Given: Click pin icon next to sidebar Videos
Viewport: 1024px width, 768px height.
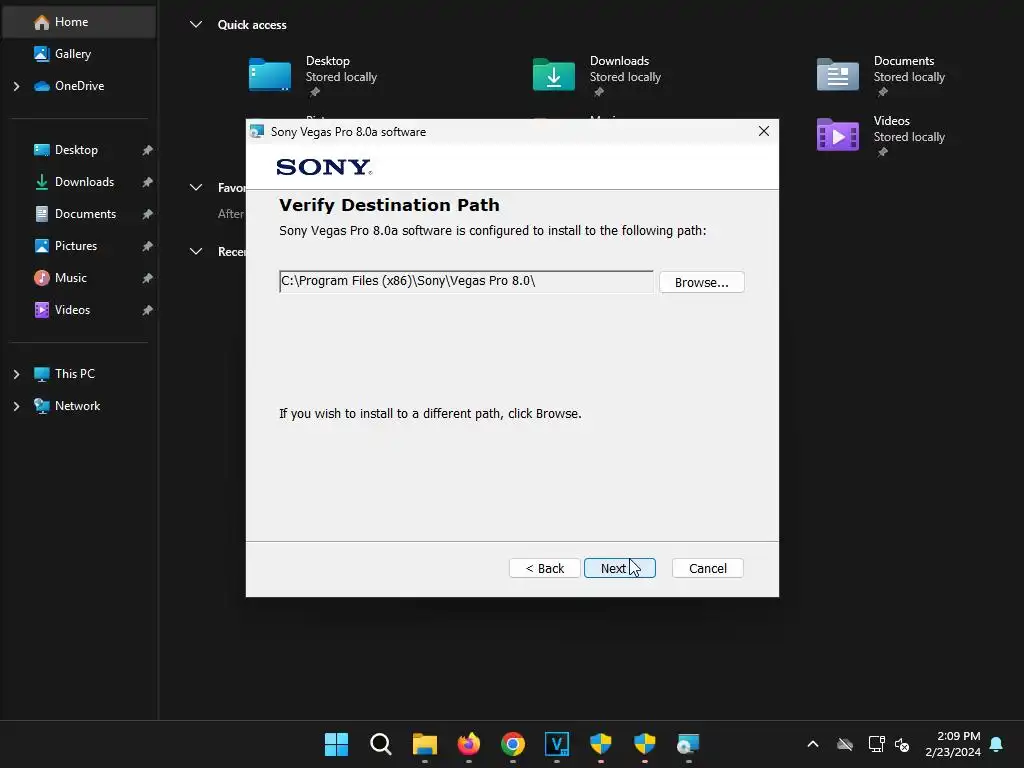Looking at the screenshot, I should click(x=148, y=310).
